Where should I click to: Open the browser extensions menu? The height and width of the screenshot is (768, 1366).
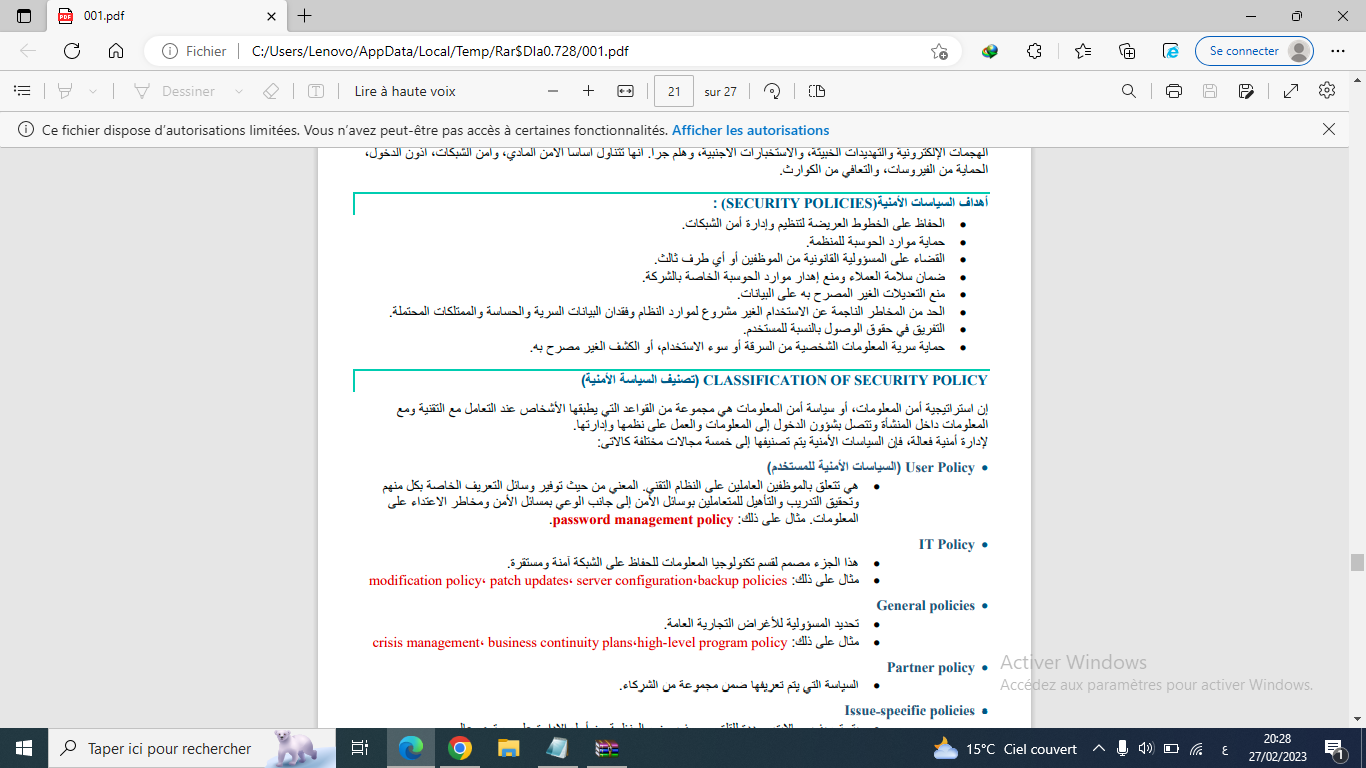[x=1035, y=51]
